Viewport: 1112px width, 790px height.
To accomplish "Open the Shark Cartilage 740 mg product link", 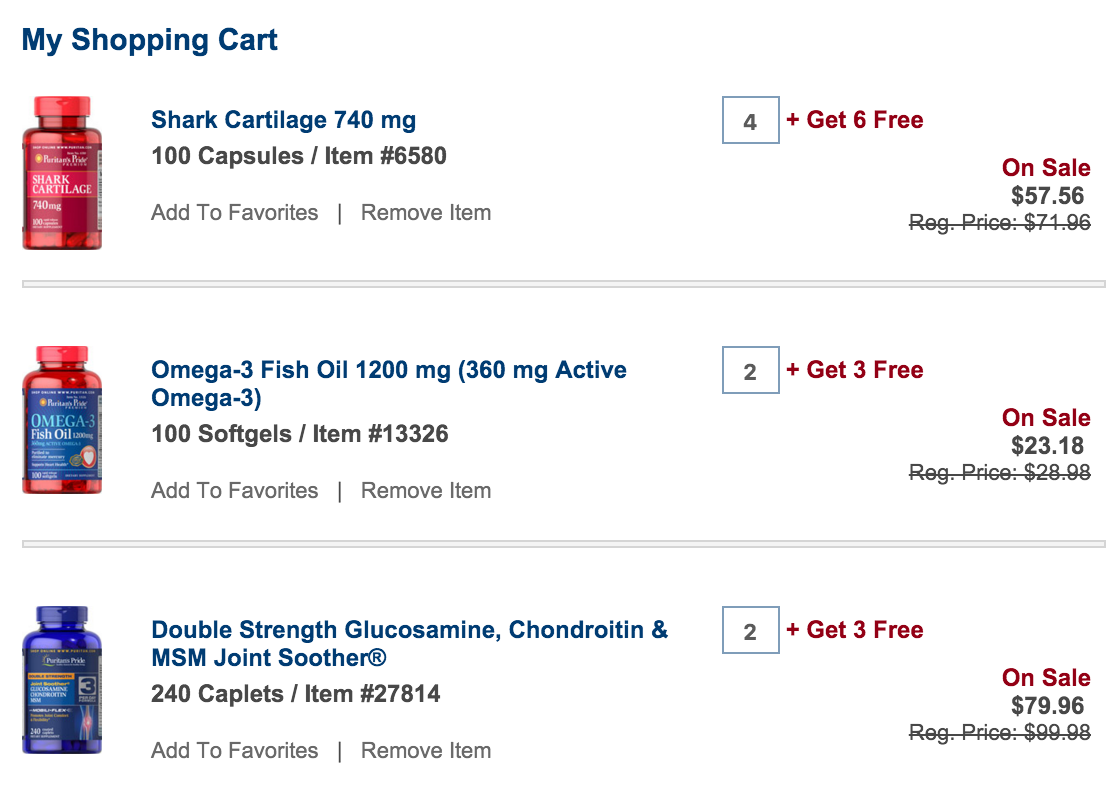I will (x=283, y=120).
